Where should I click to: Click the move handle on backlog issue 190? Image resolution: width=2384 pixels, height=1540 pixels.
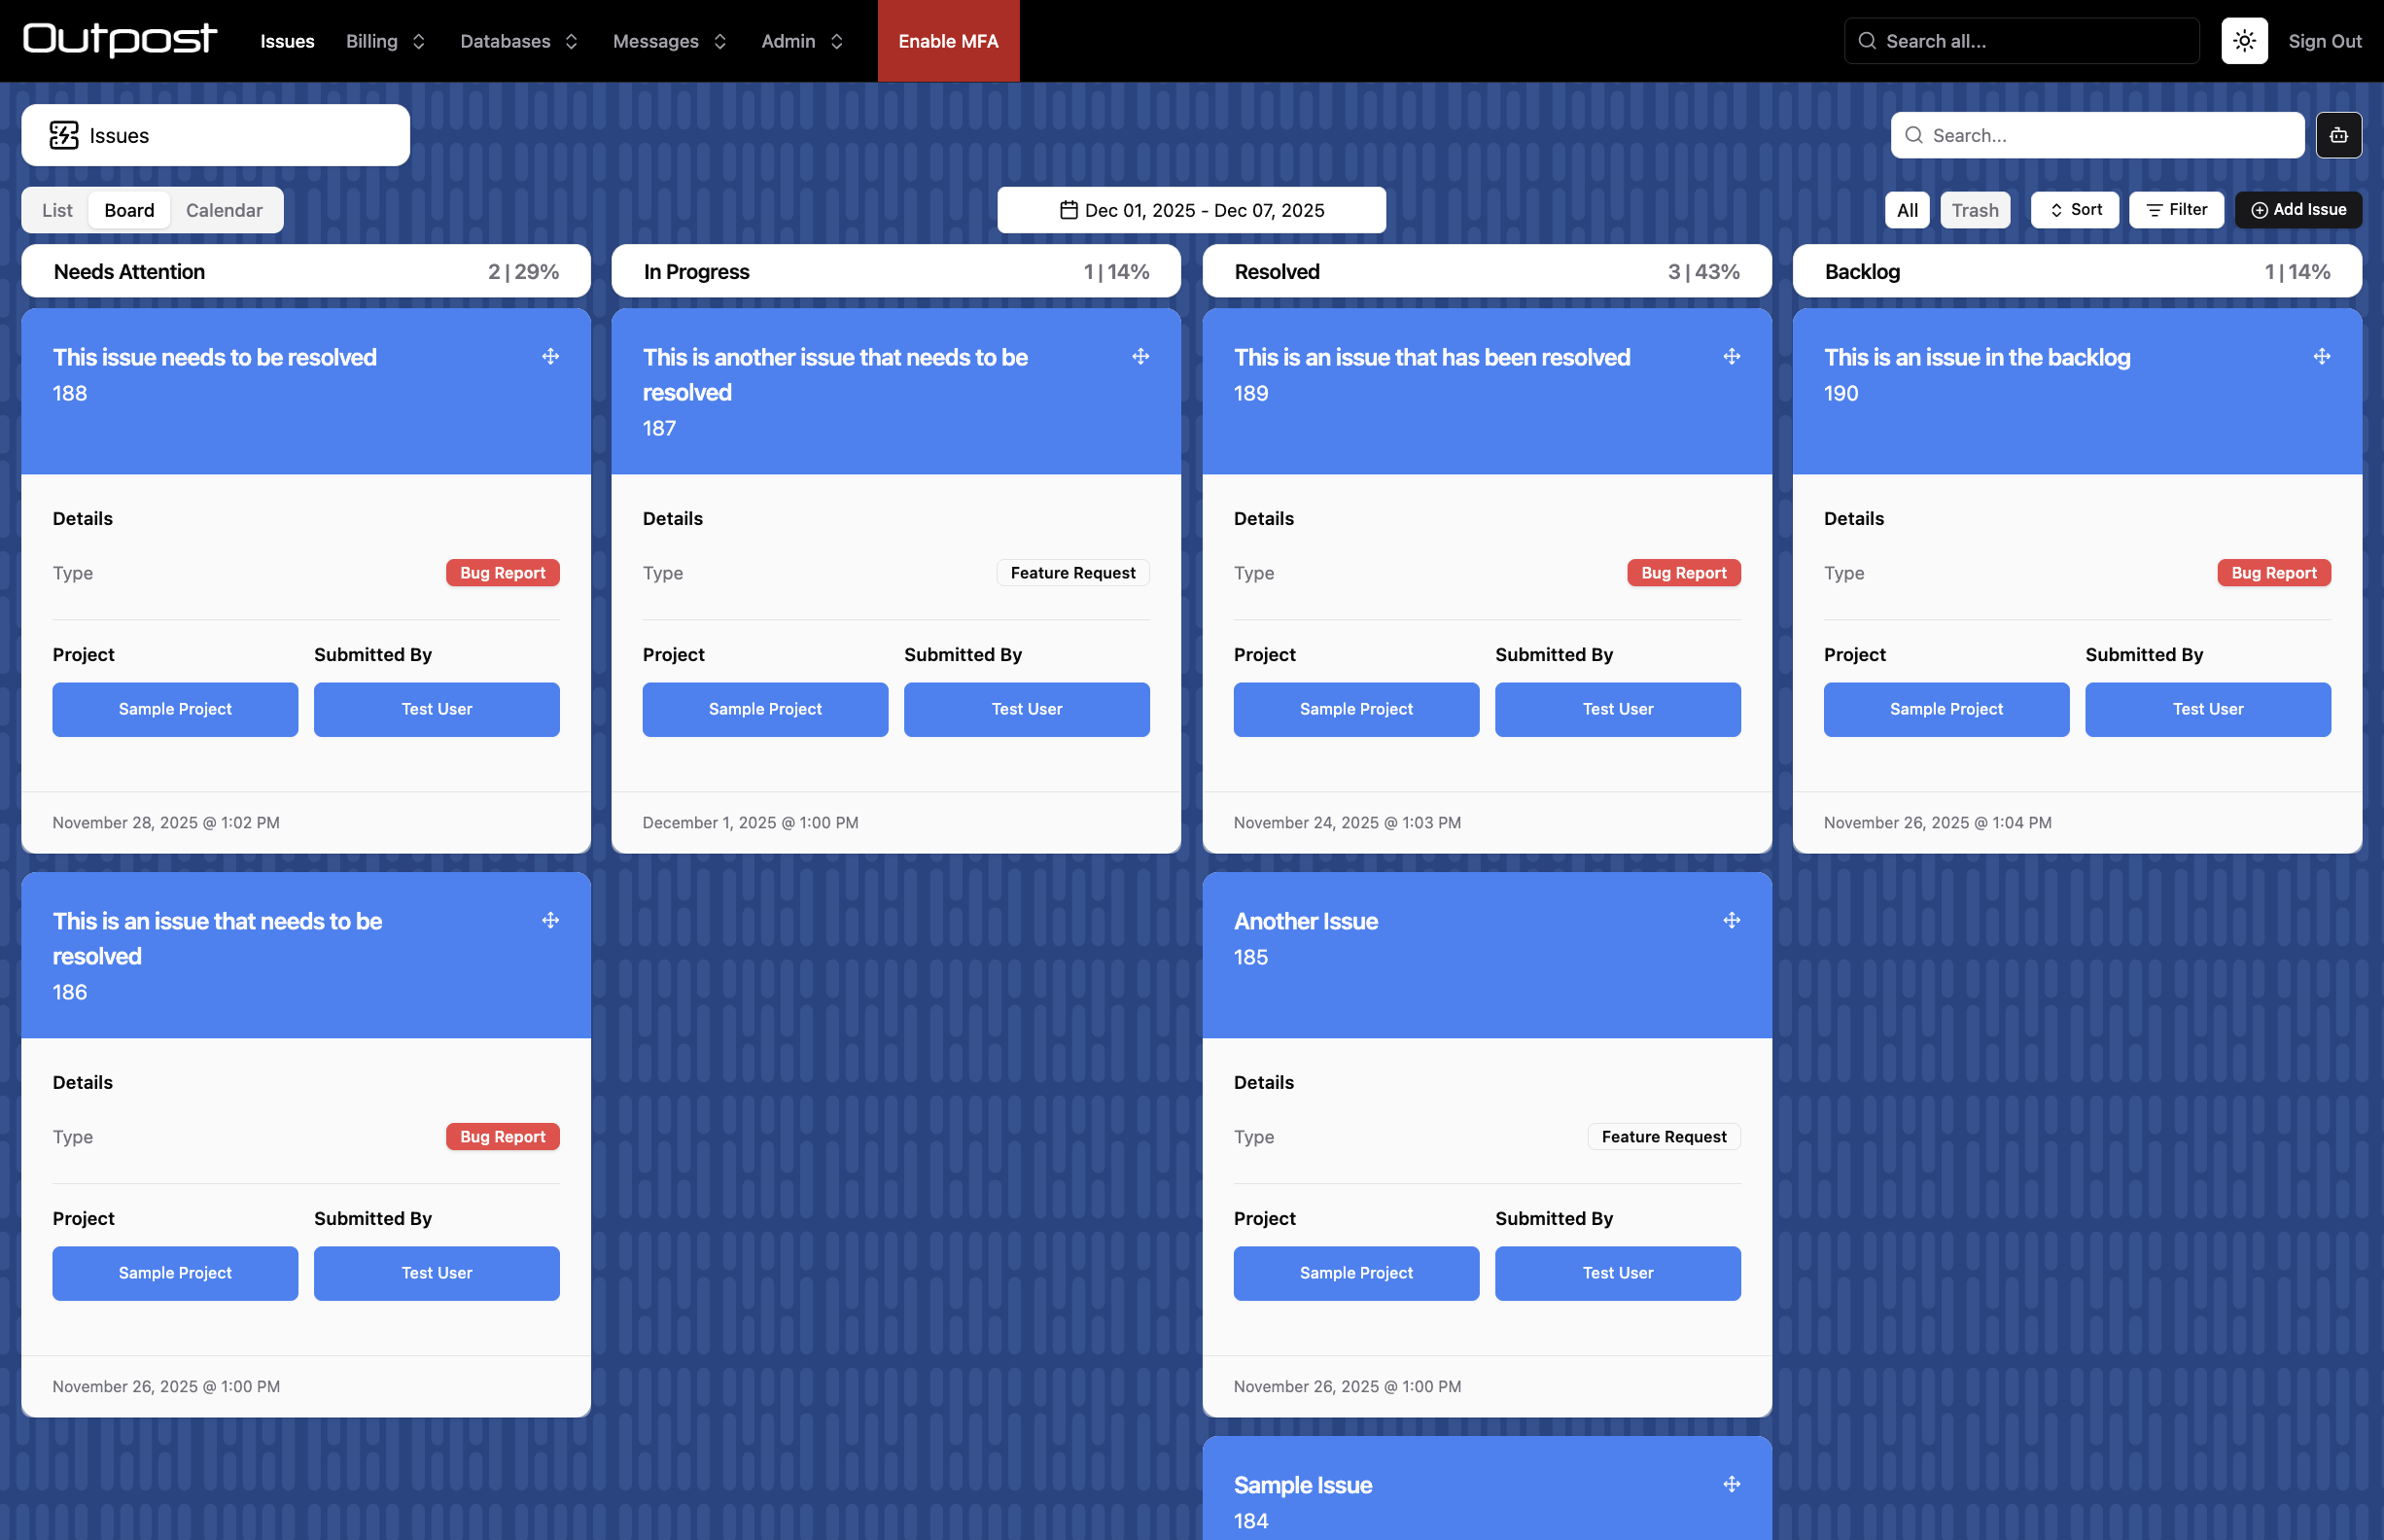click(2321, 357)
